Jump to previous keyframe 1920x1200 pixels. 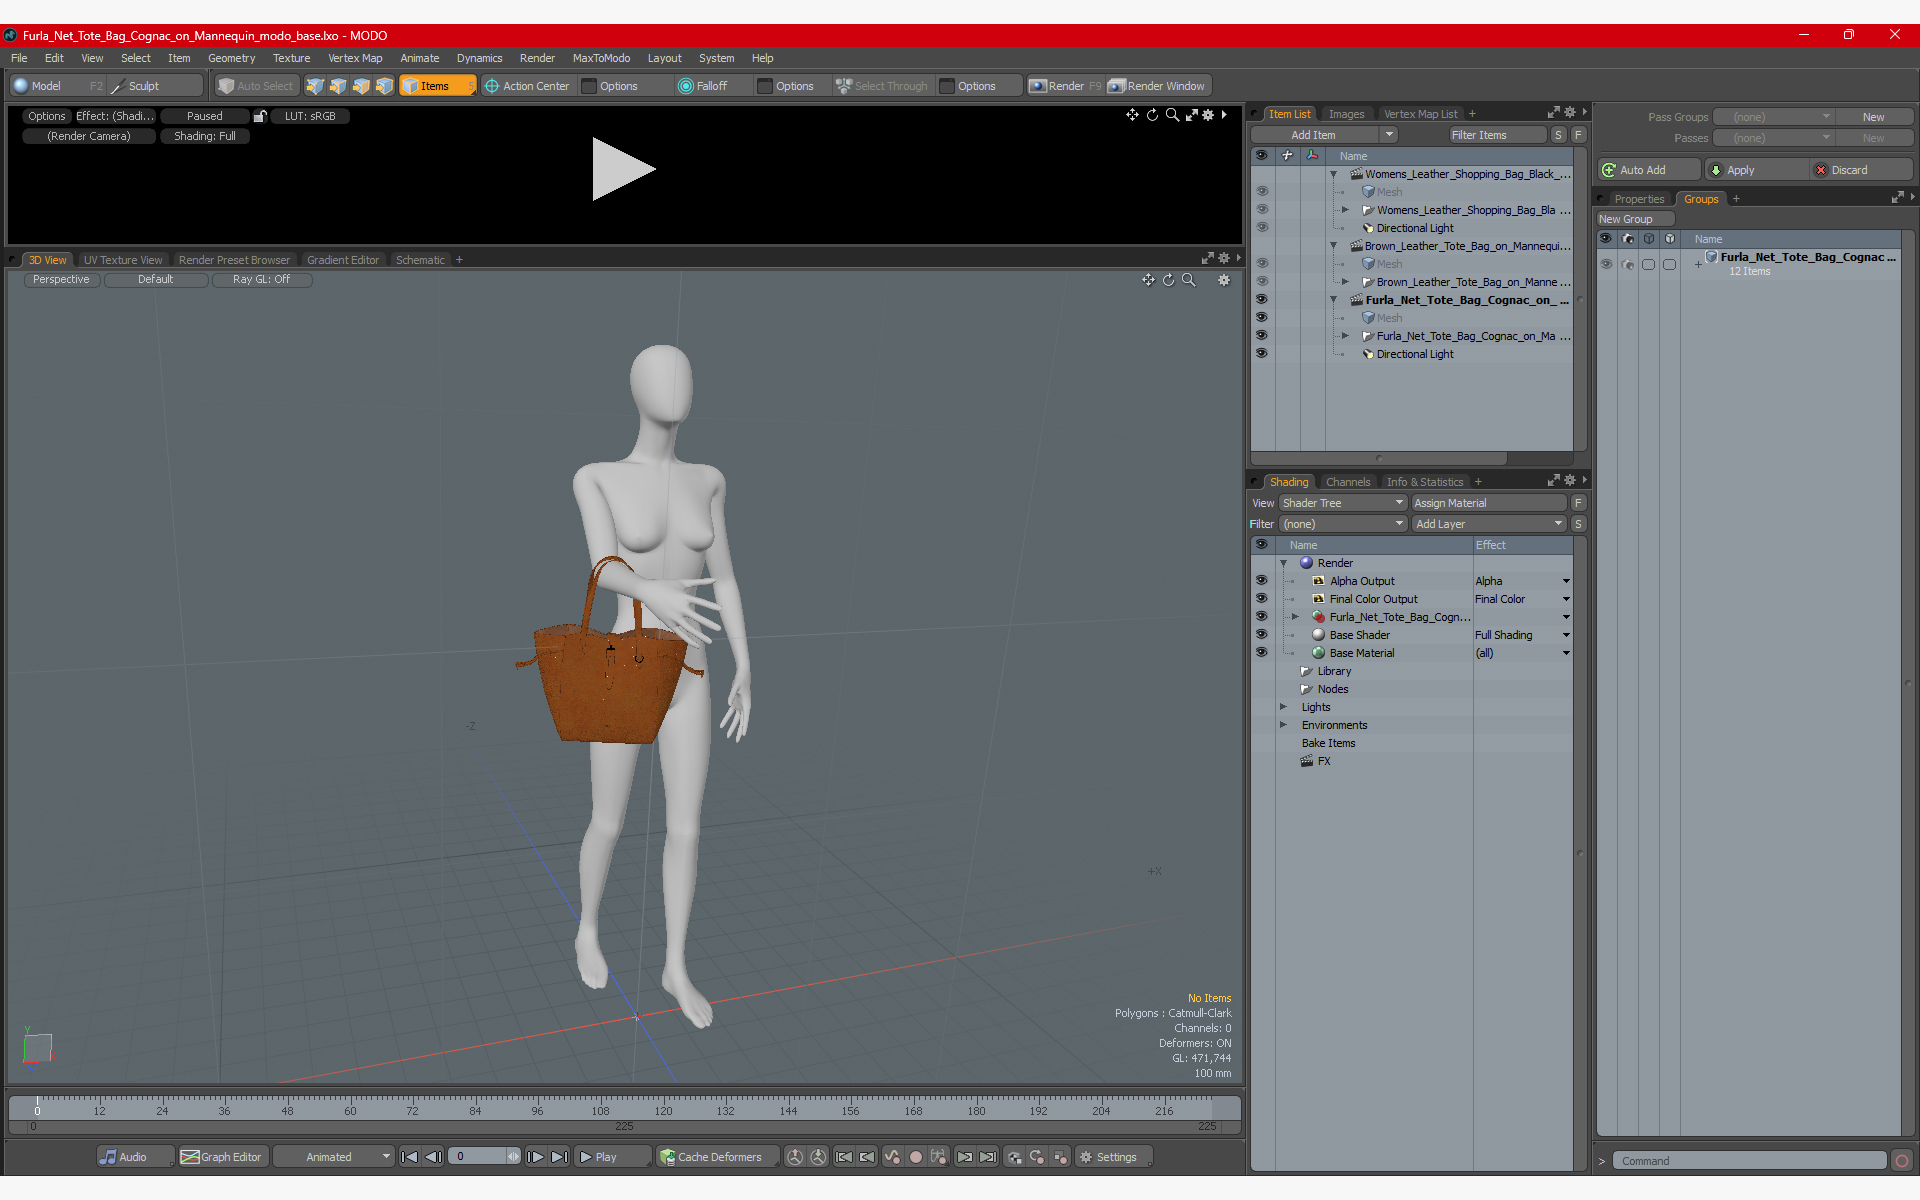(x=867, y=1157)
